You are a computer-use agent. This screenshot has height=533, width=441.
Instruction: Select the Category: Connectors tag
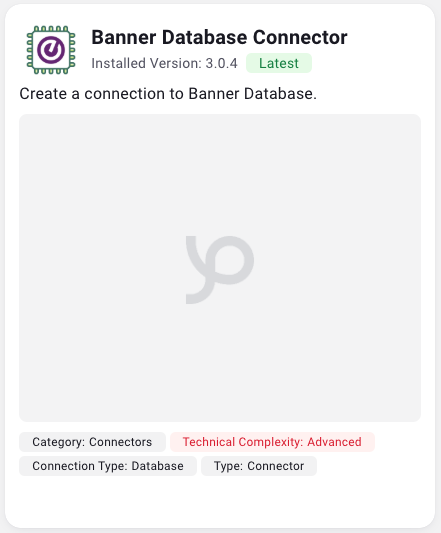tap(92, 442)
